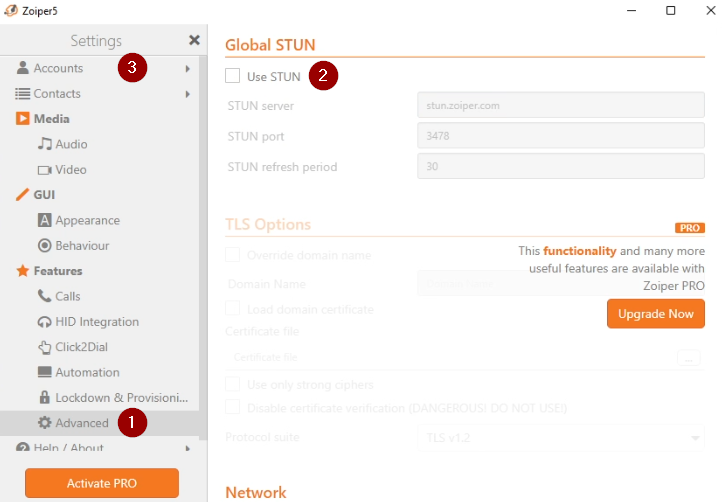The image size is (722, 502).
Task: Click the Upgrade Now button
Action: [656, 314]
